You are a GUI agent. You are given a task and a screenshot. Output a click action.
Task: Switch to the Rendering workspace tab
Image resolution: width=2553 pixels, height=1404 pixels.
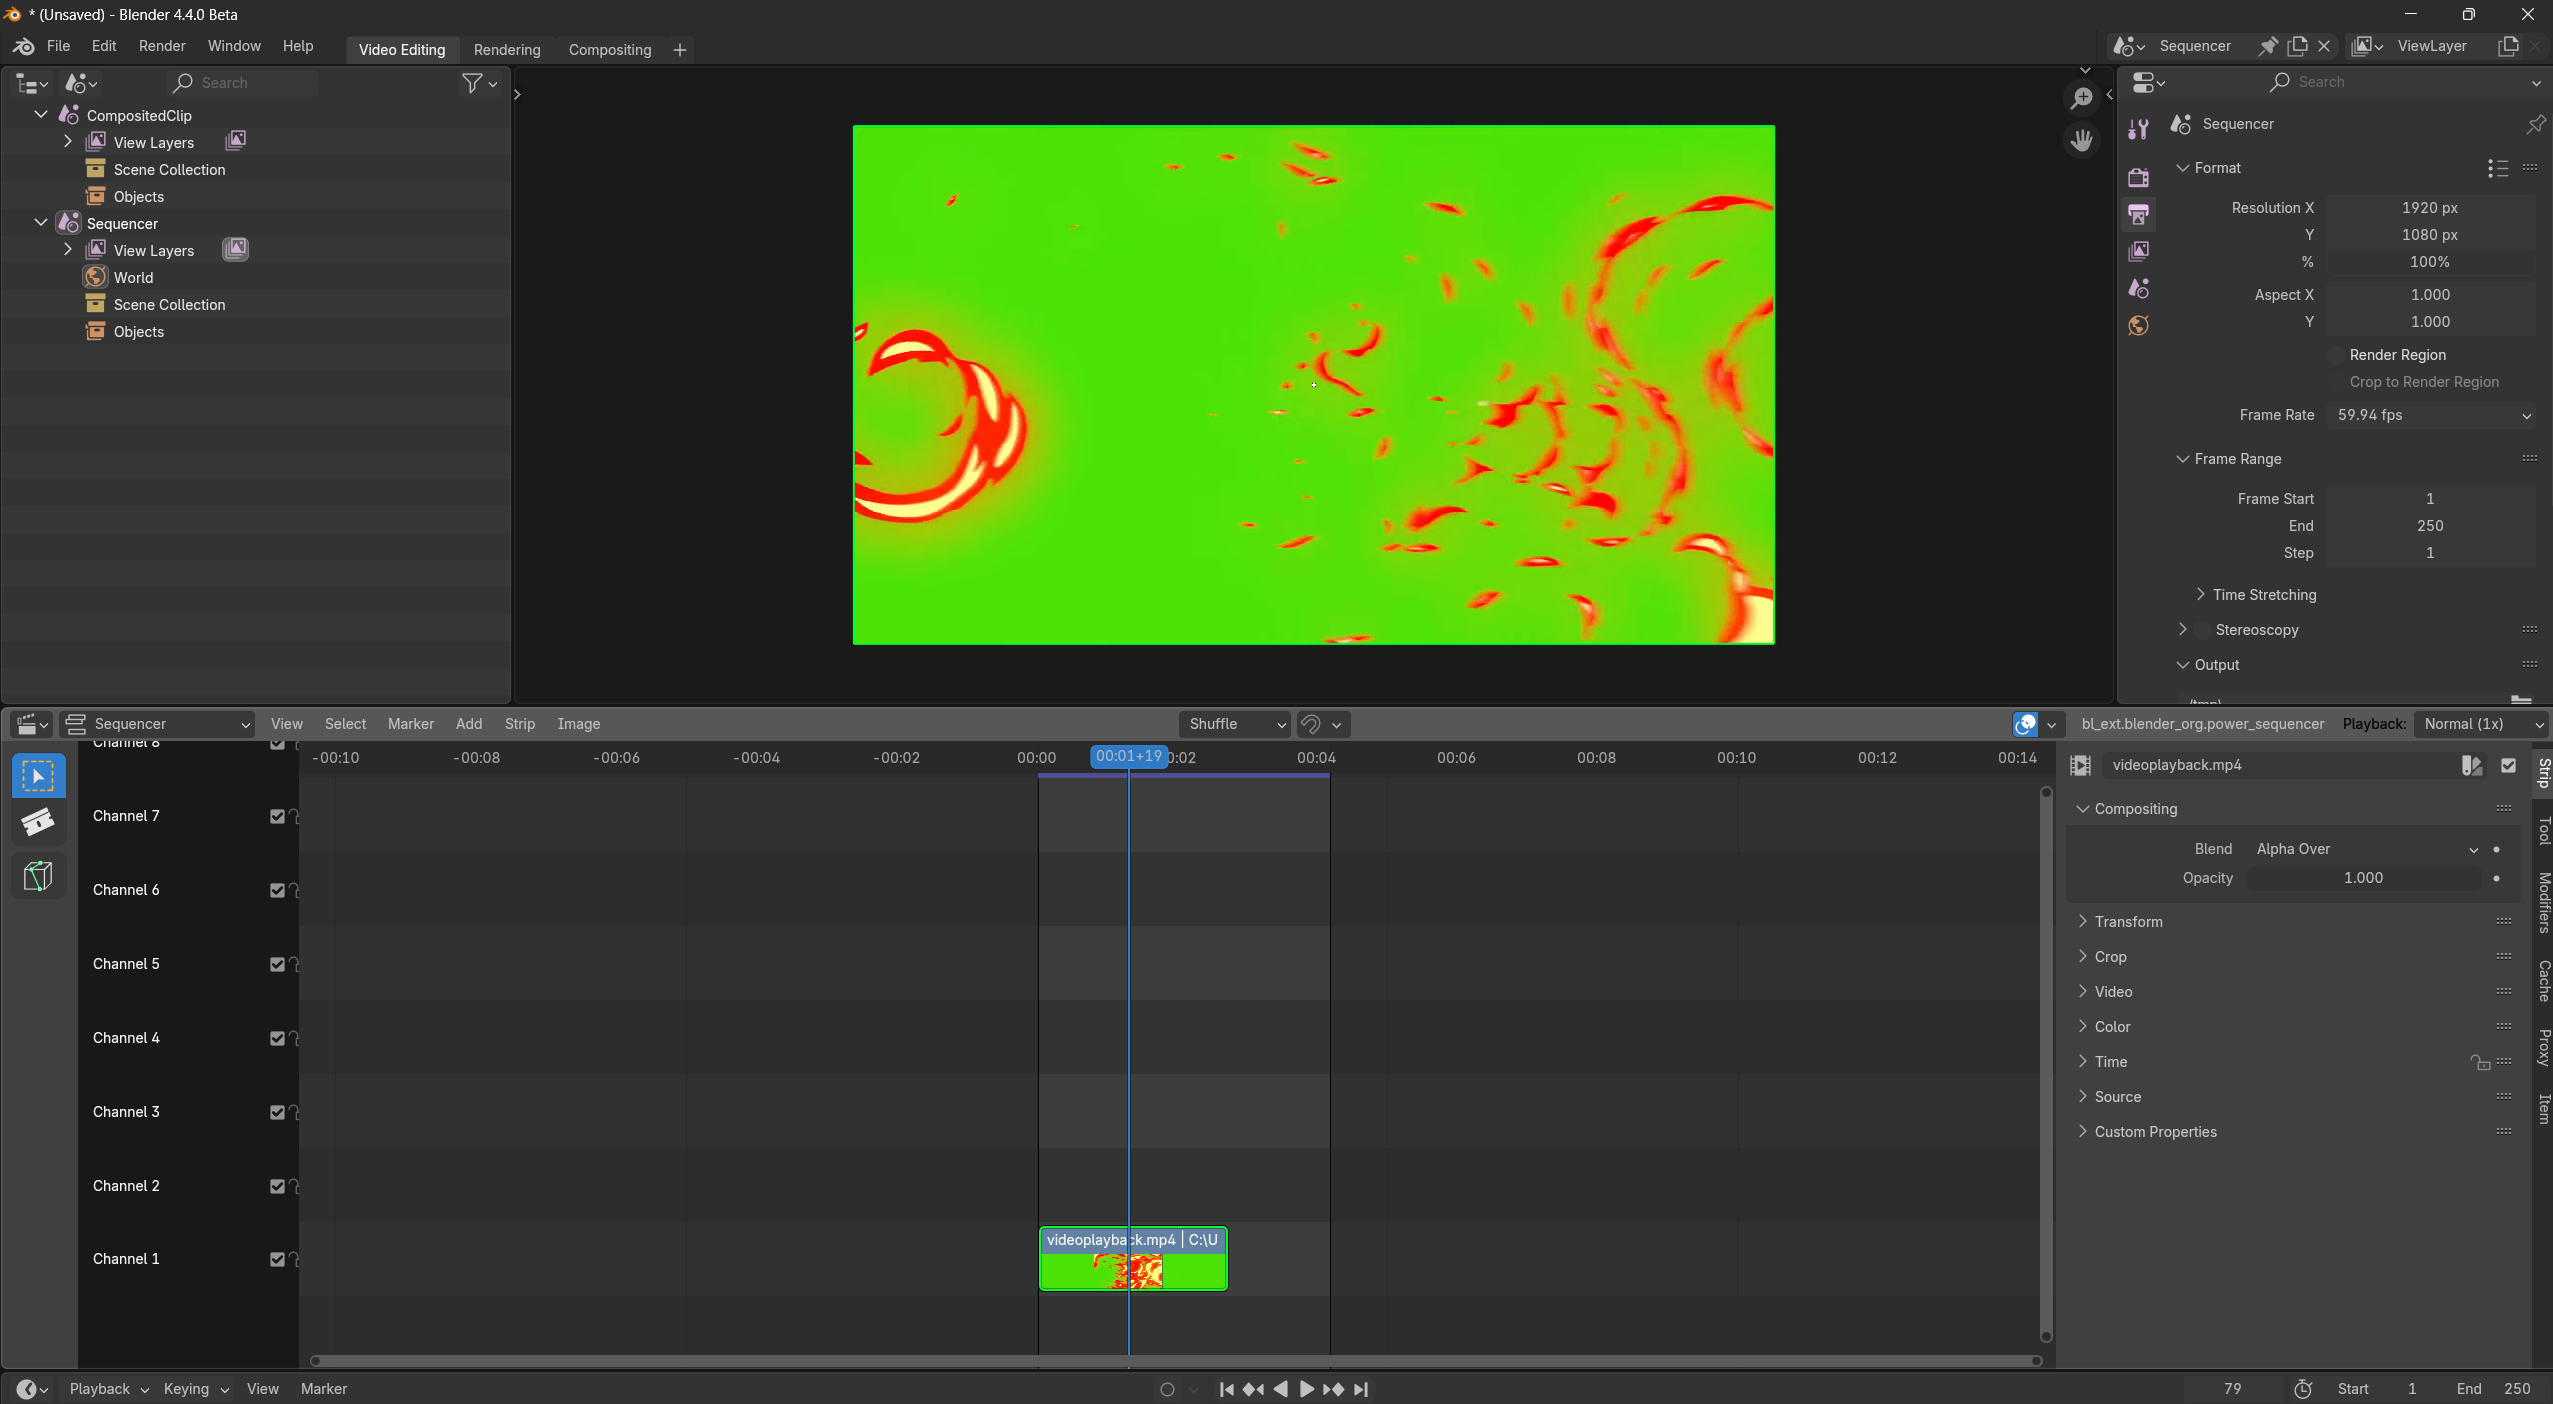[x=507, y=50]
